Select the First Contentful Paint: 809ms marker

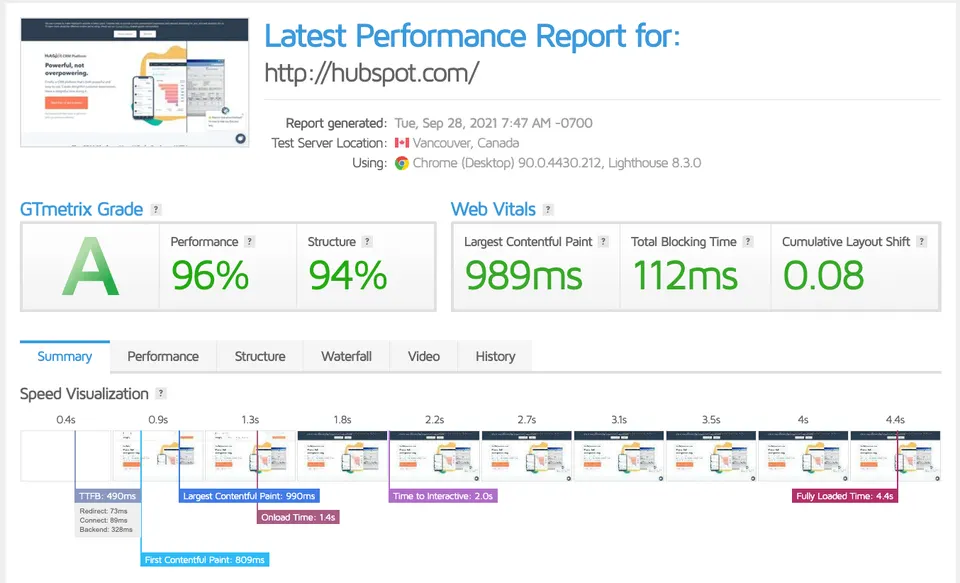(x=204, y=560)
